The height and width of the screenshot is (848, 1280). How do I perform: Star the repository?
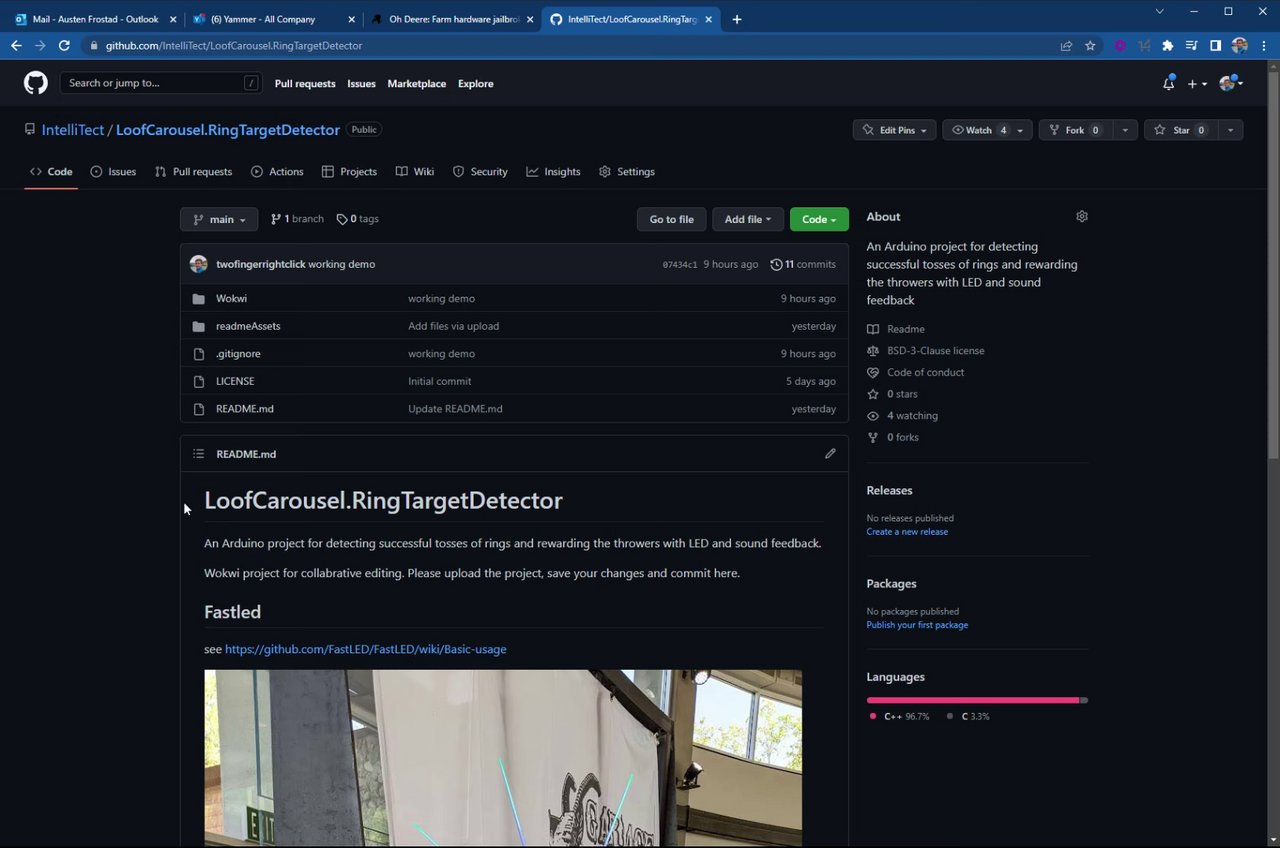coord(1182,130)
